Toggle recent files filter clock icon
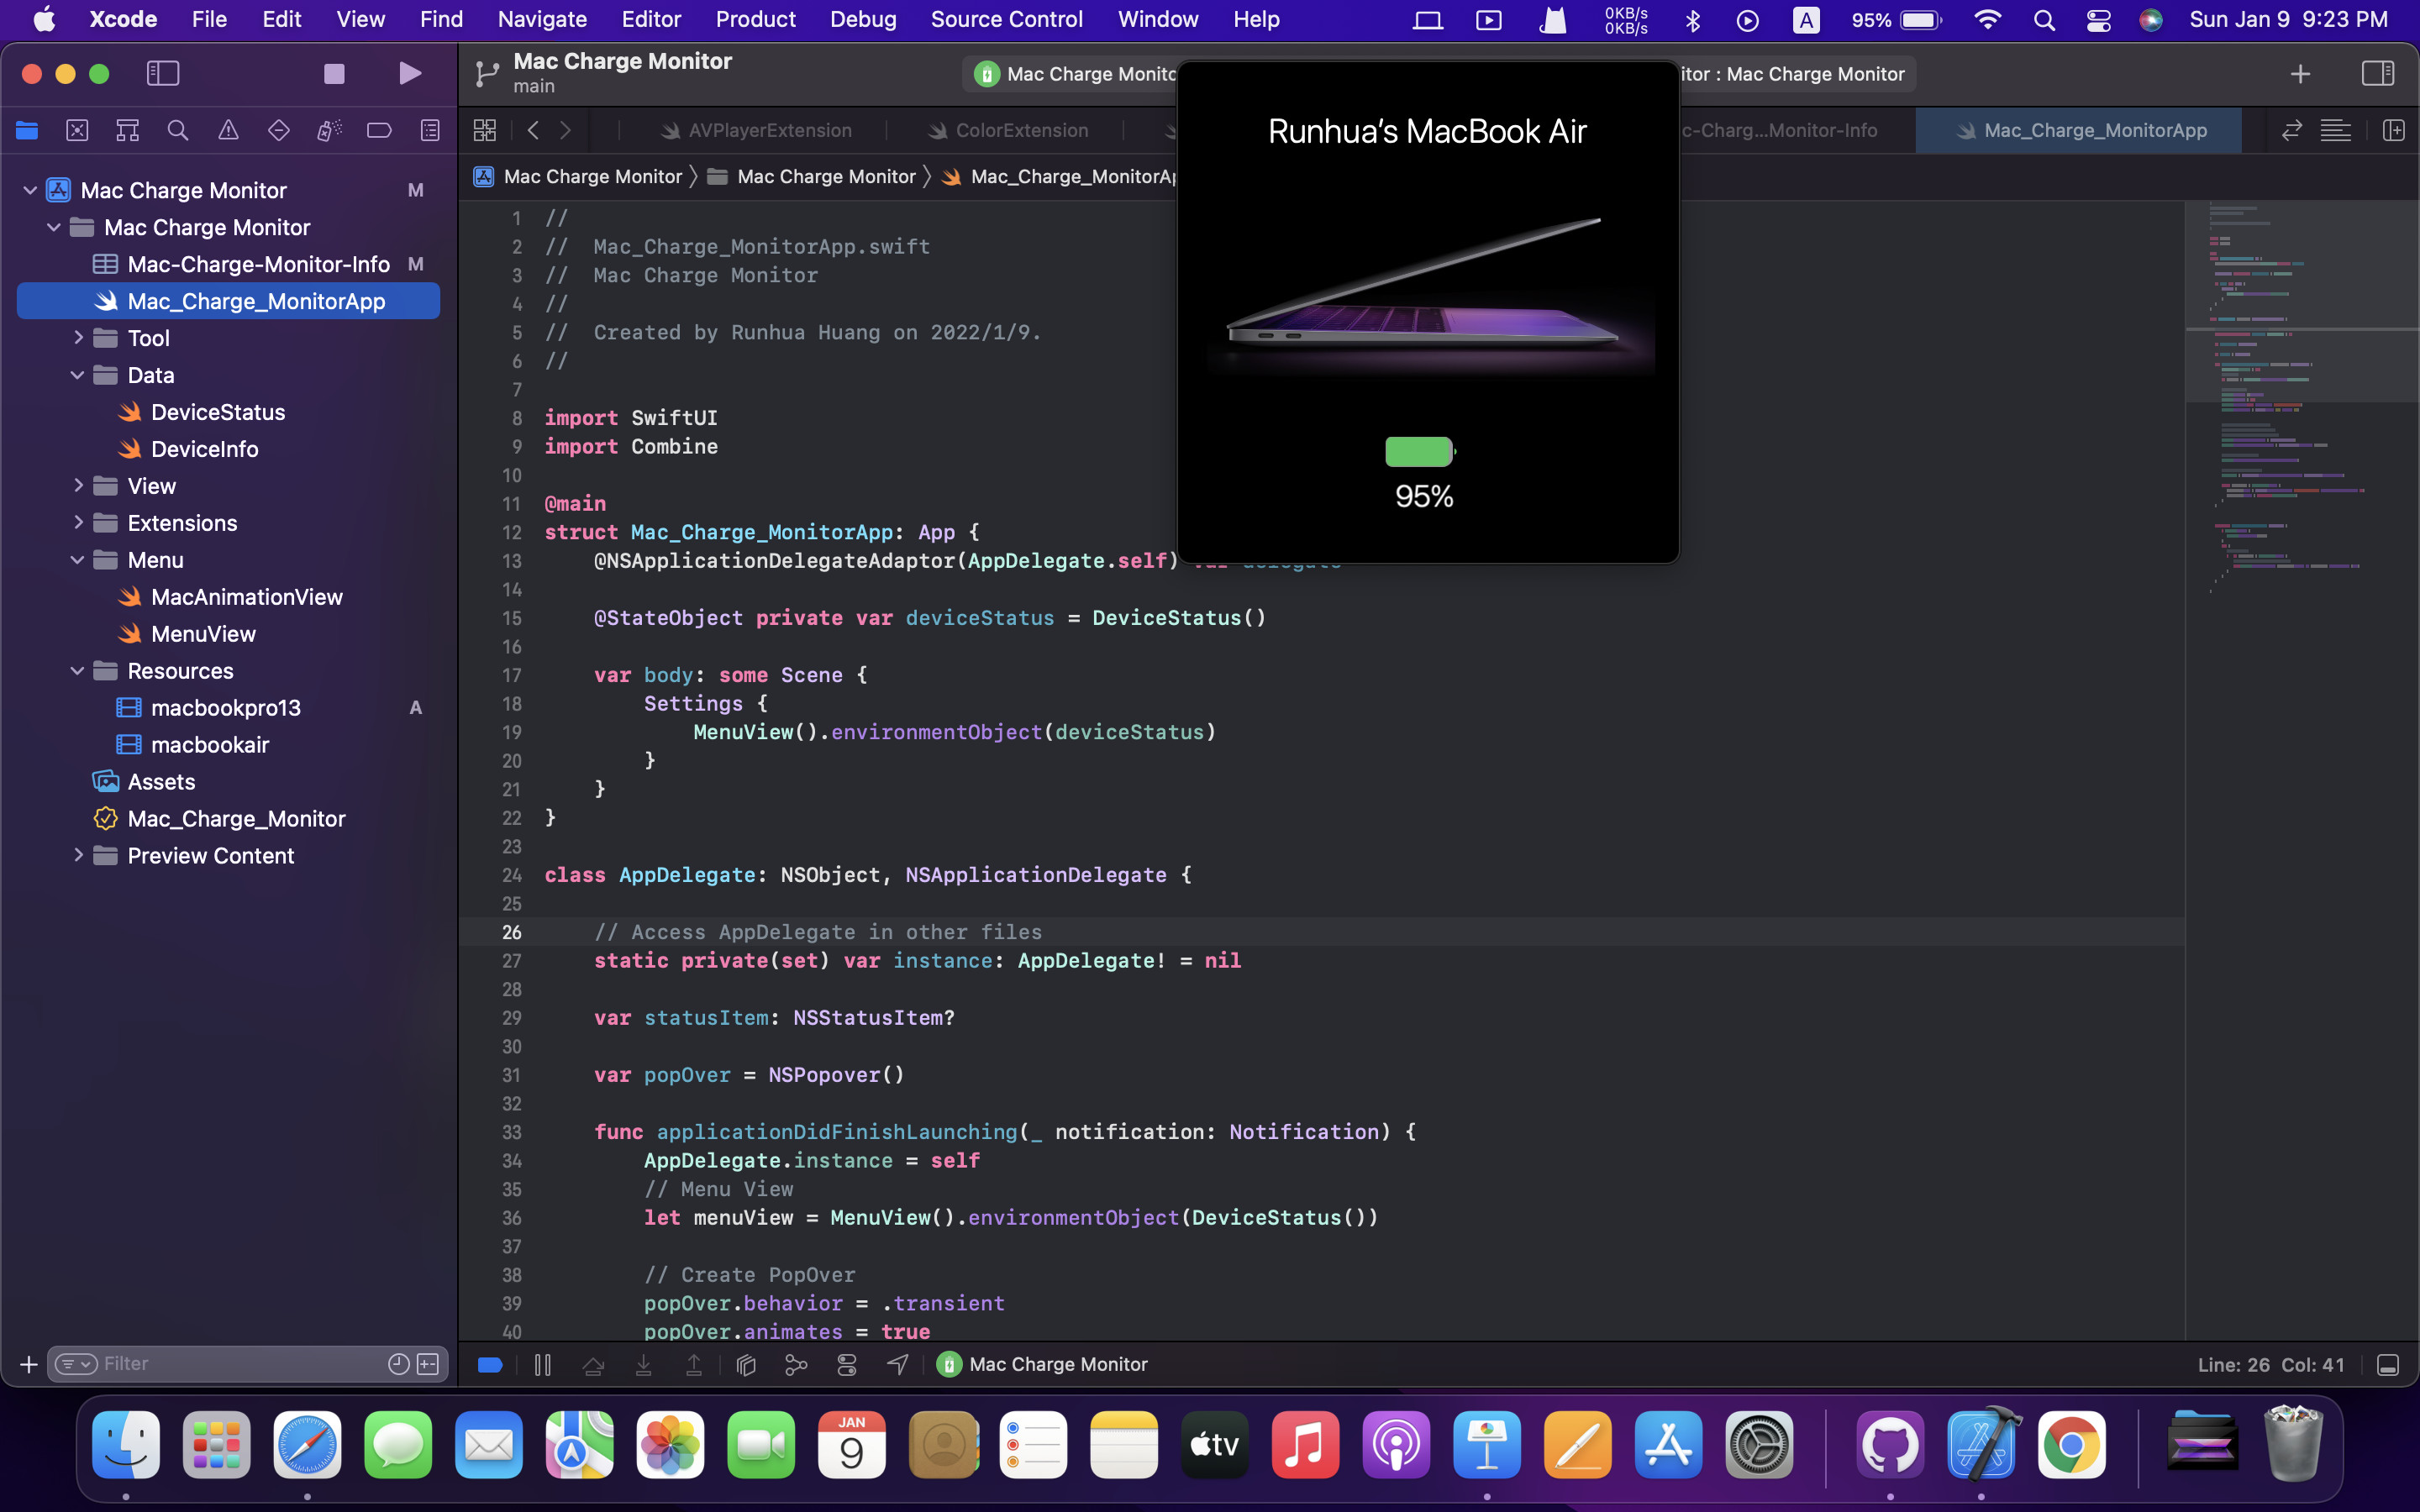The height and width of the screenshot is (1512, 2420). coord(399,1364)
